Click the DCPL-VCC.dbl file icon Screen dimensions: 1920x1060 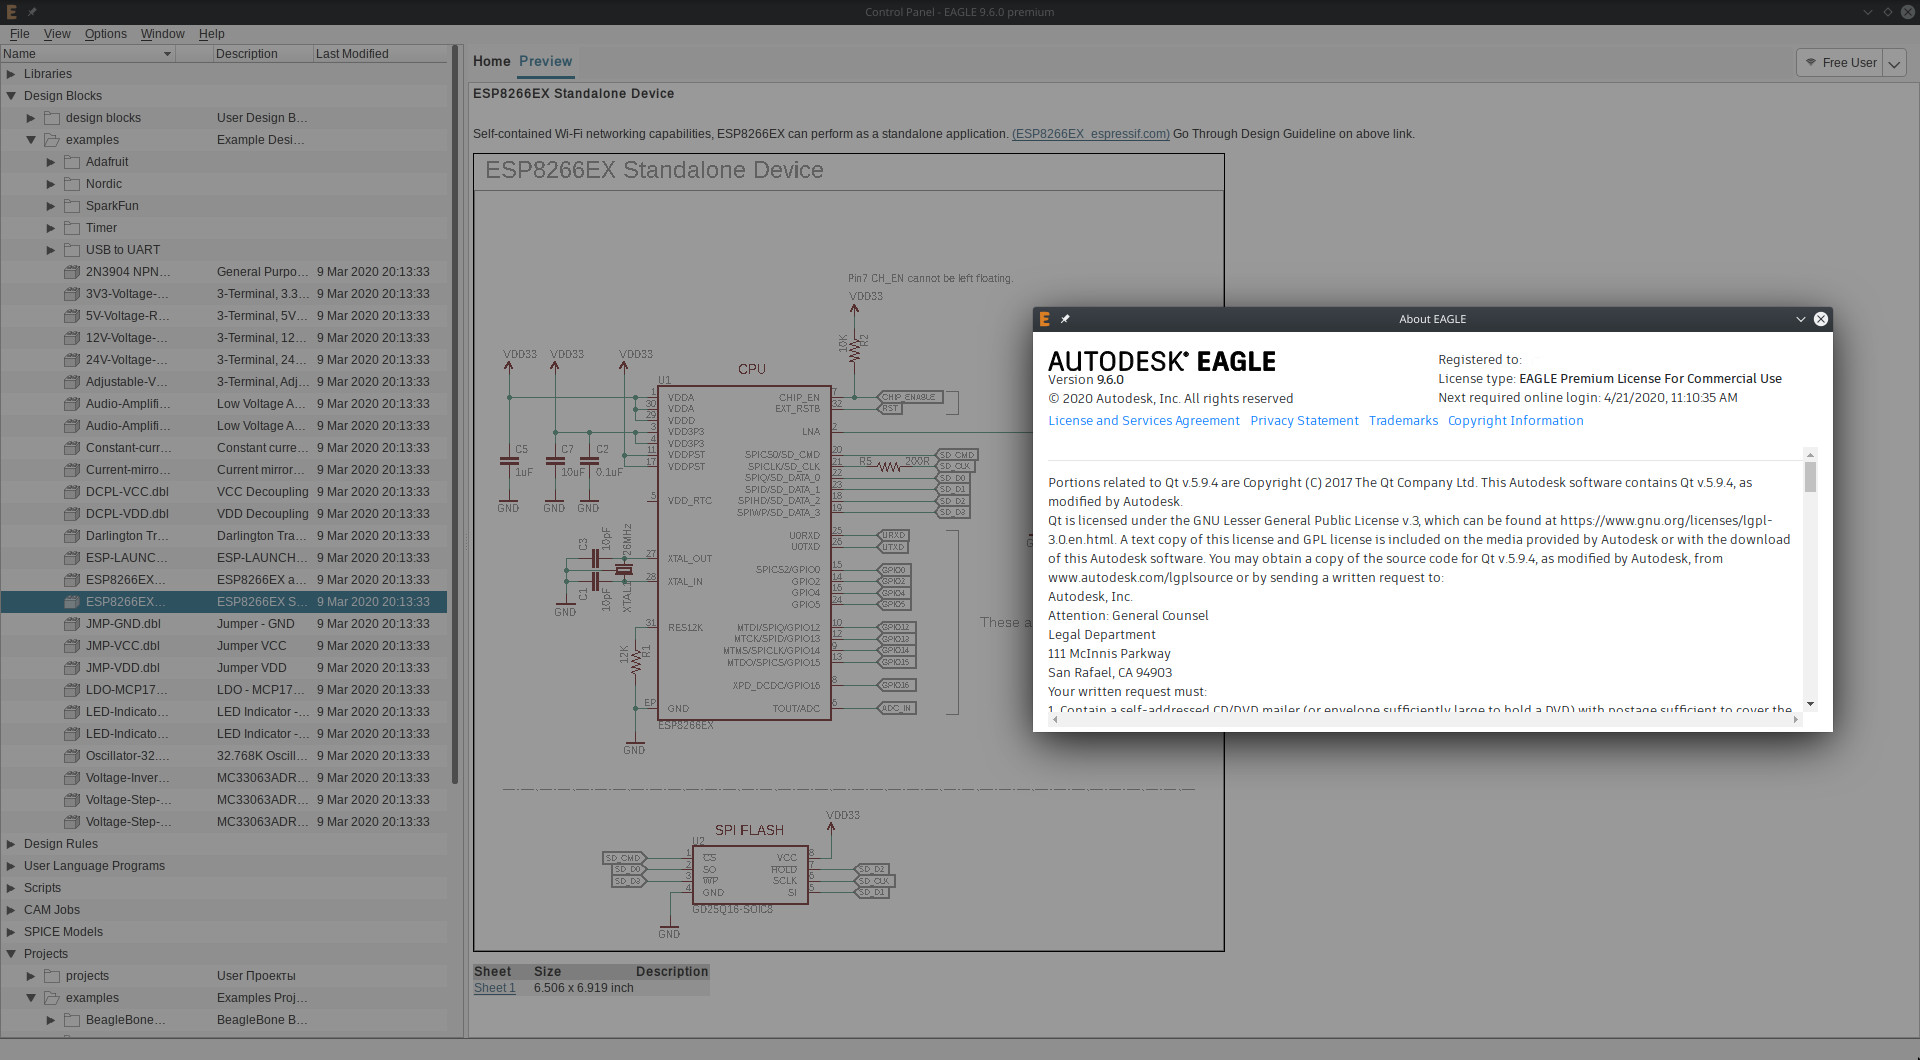[x=72, y=492]
